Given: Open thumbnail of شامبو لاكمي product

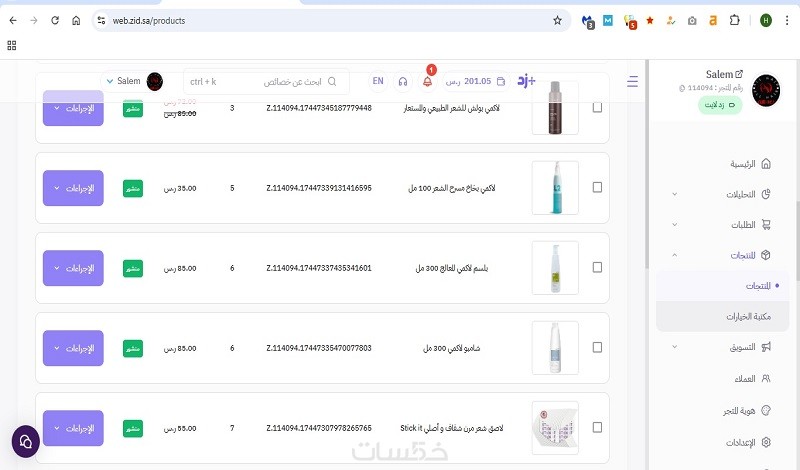Looking at the screenshot, I should (x=555, y=348).
